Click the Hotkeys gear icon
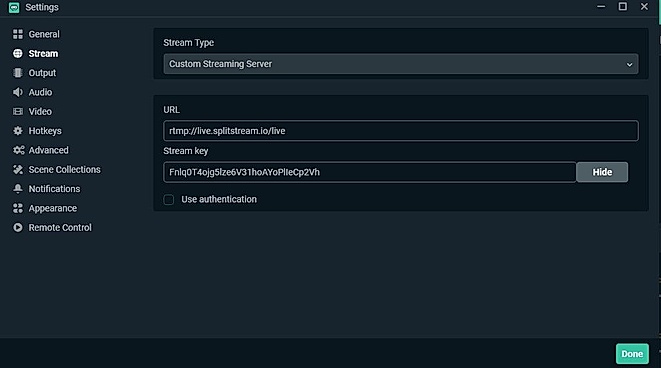 (18, 131)
